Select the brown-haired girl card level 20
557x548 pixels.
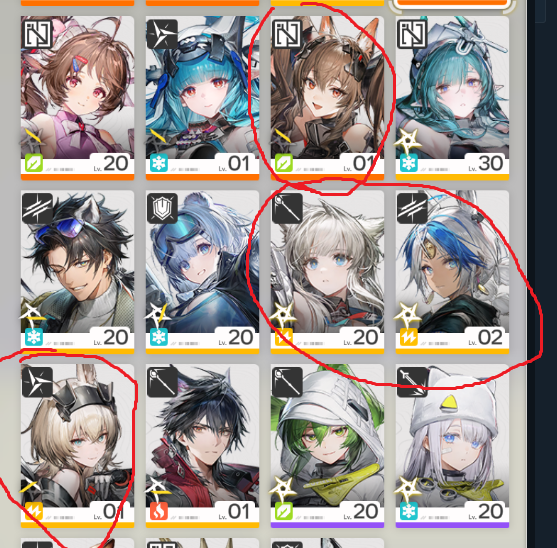point(77,98)
